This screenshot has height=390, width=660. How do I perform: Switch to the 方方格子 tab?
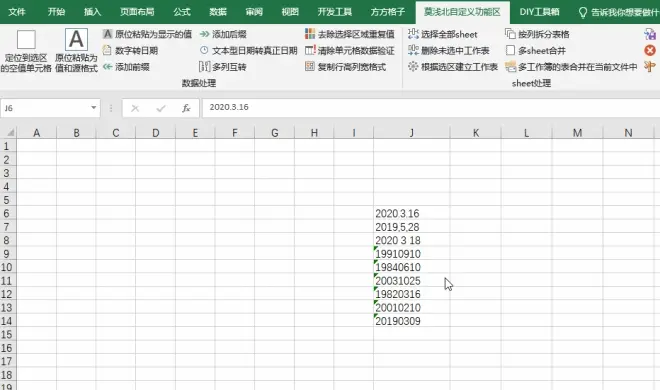tap(387, 12)
